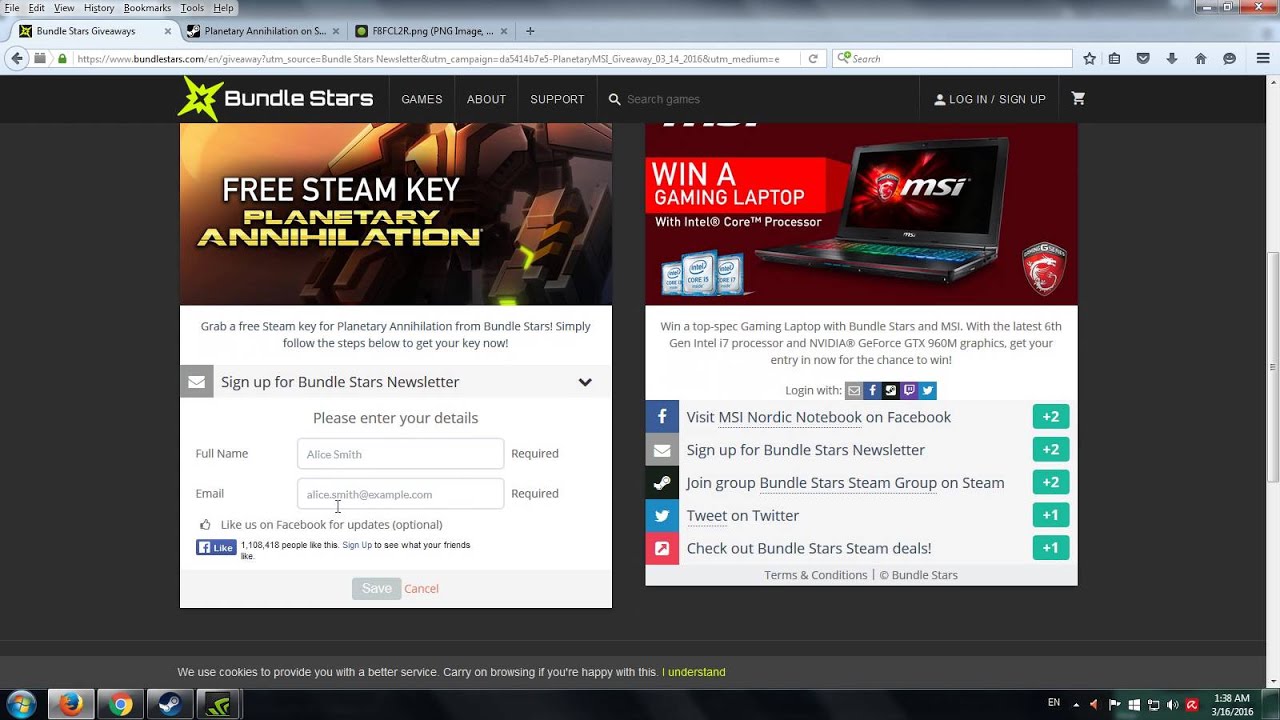This screenshot has height=720, width=1280.
Task: Click the +2 button for Steam Group
Action: pos(1051,483)
